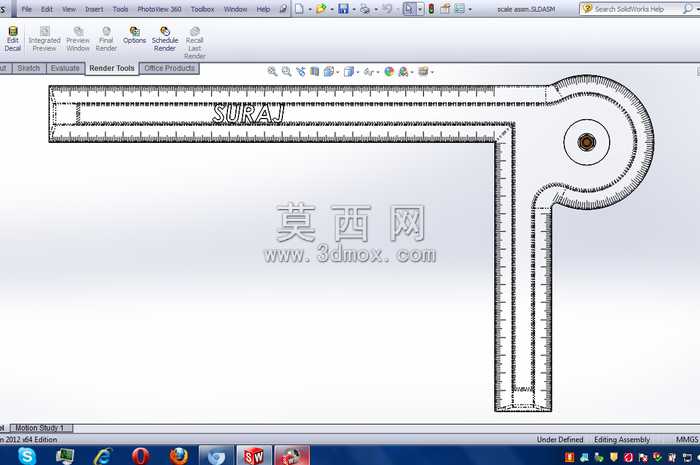Select the Render Tools tab
Viewport: 700px width, 465px height.
(112, 68)
